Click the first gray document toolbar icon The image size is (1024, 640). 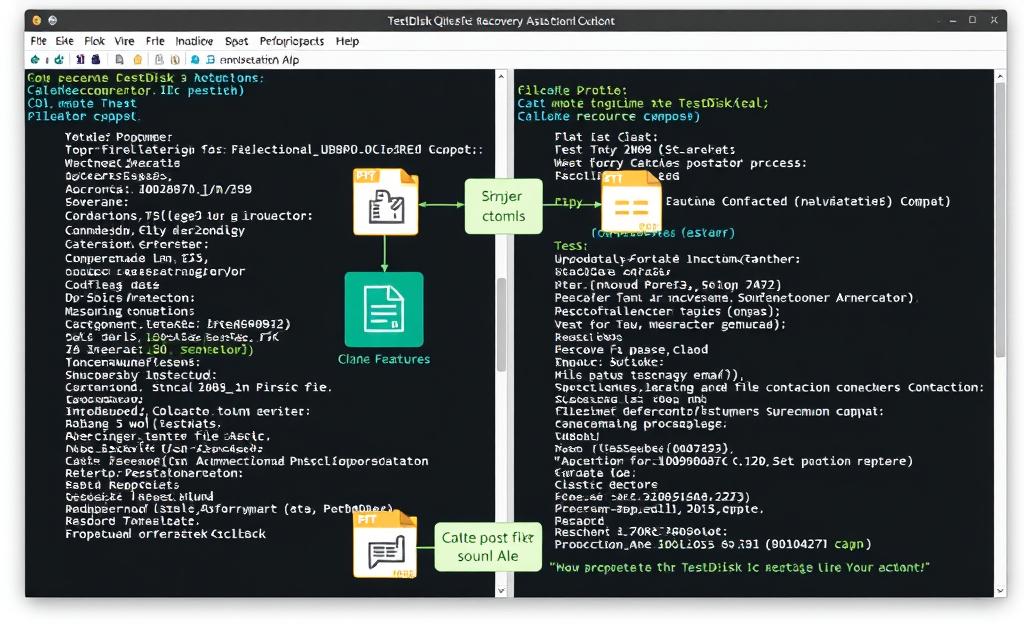[x=120, y=59]
